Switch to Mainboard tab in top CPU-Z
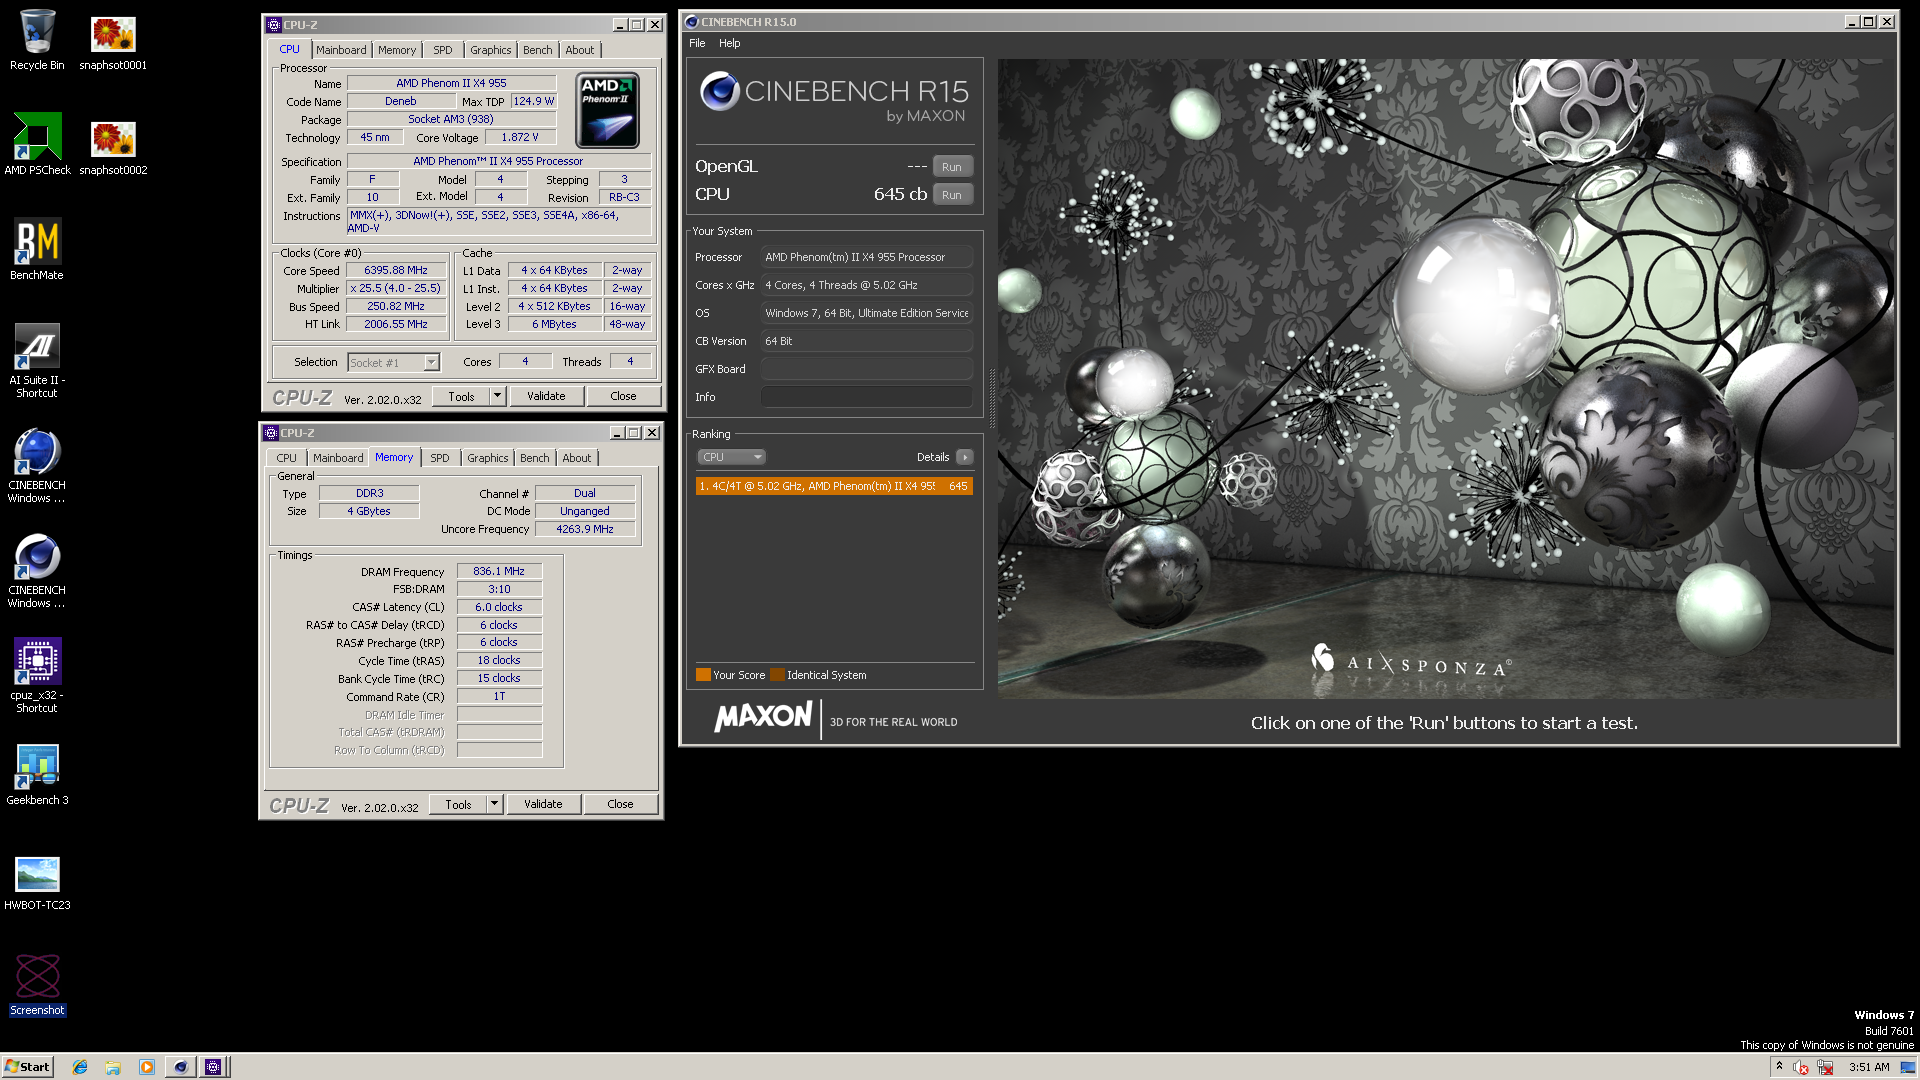The image size is (1920, 1080). point(341,50)
